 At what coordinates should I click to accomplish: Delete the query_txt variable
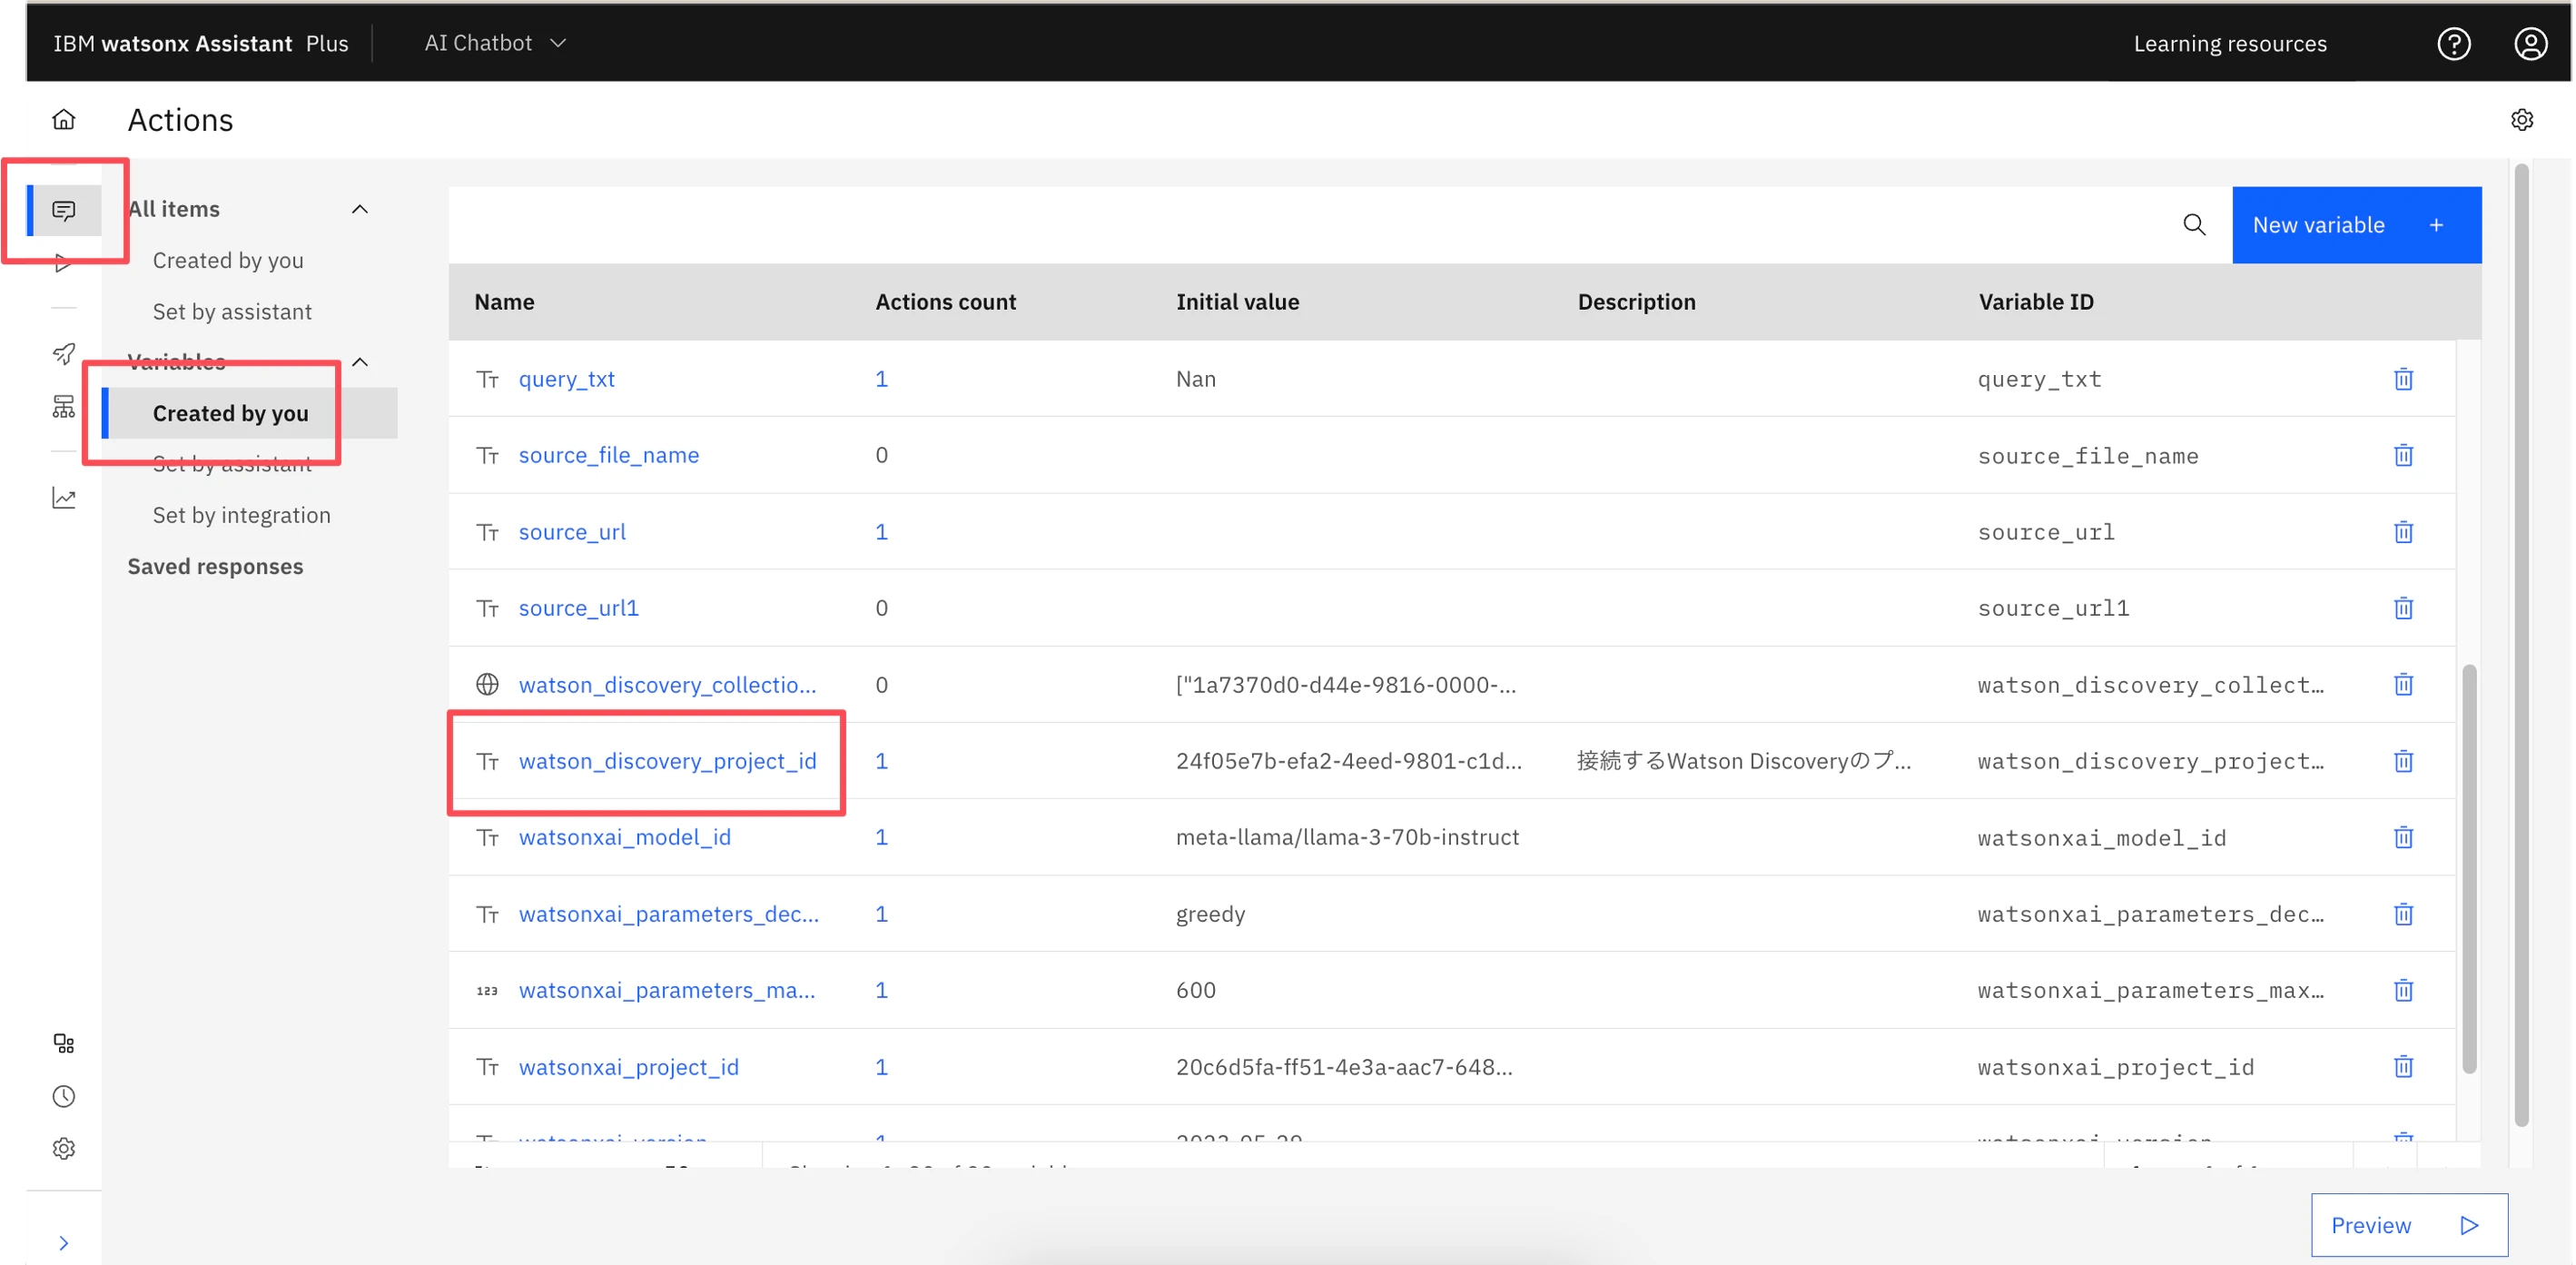tap(2403, 379)
